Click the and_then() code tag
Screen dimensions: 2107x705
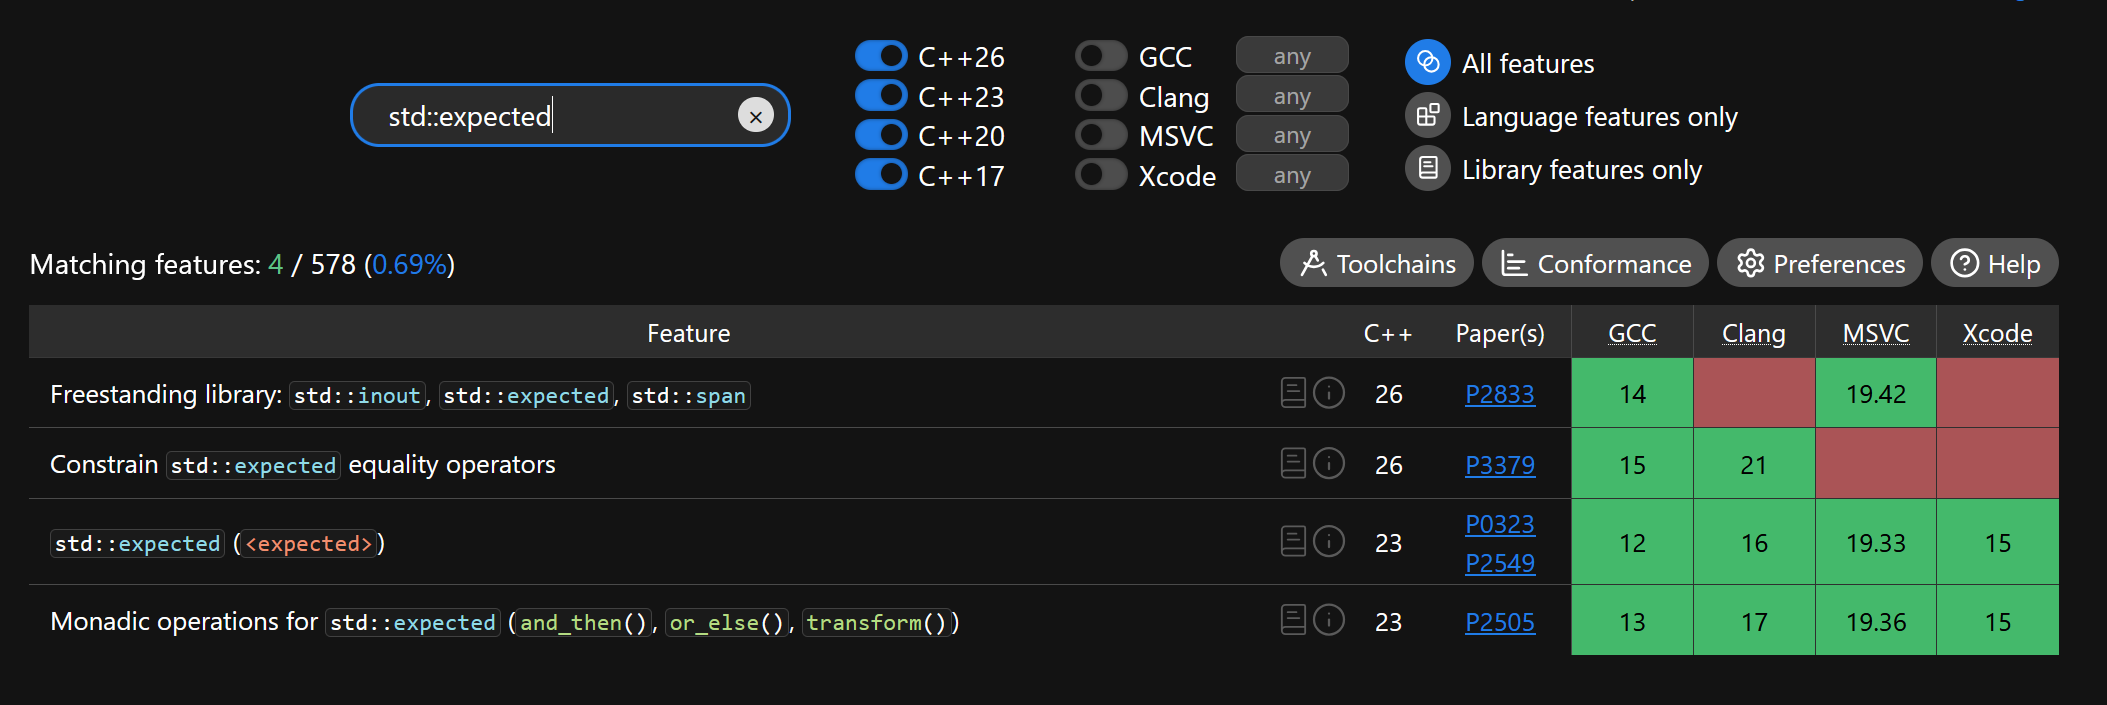click(584, 622)
